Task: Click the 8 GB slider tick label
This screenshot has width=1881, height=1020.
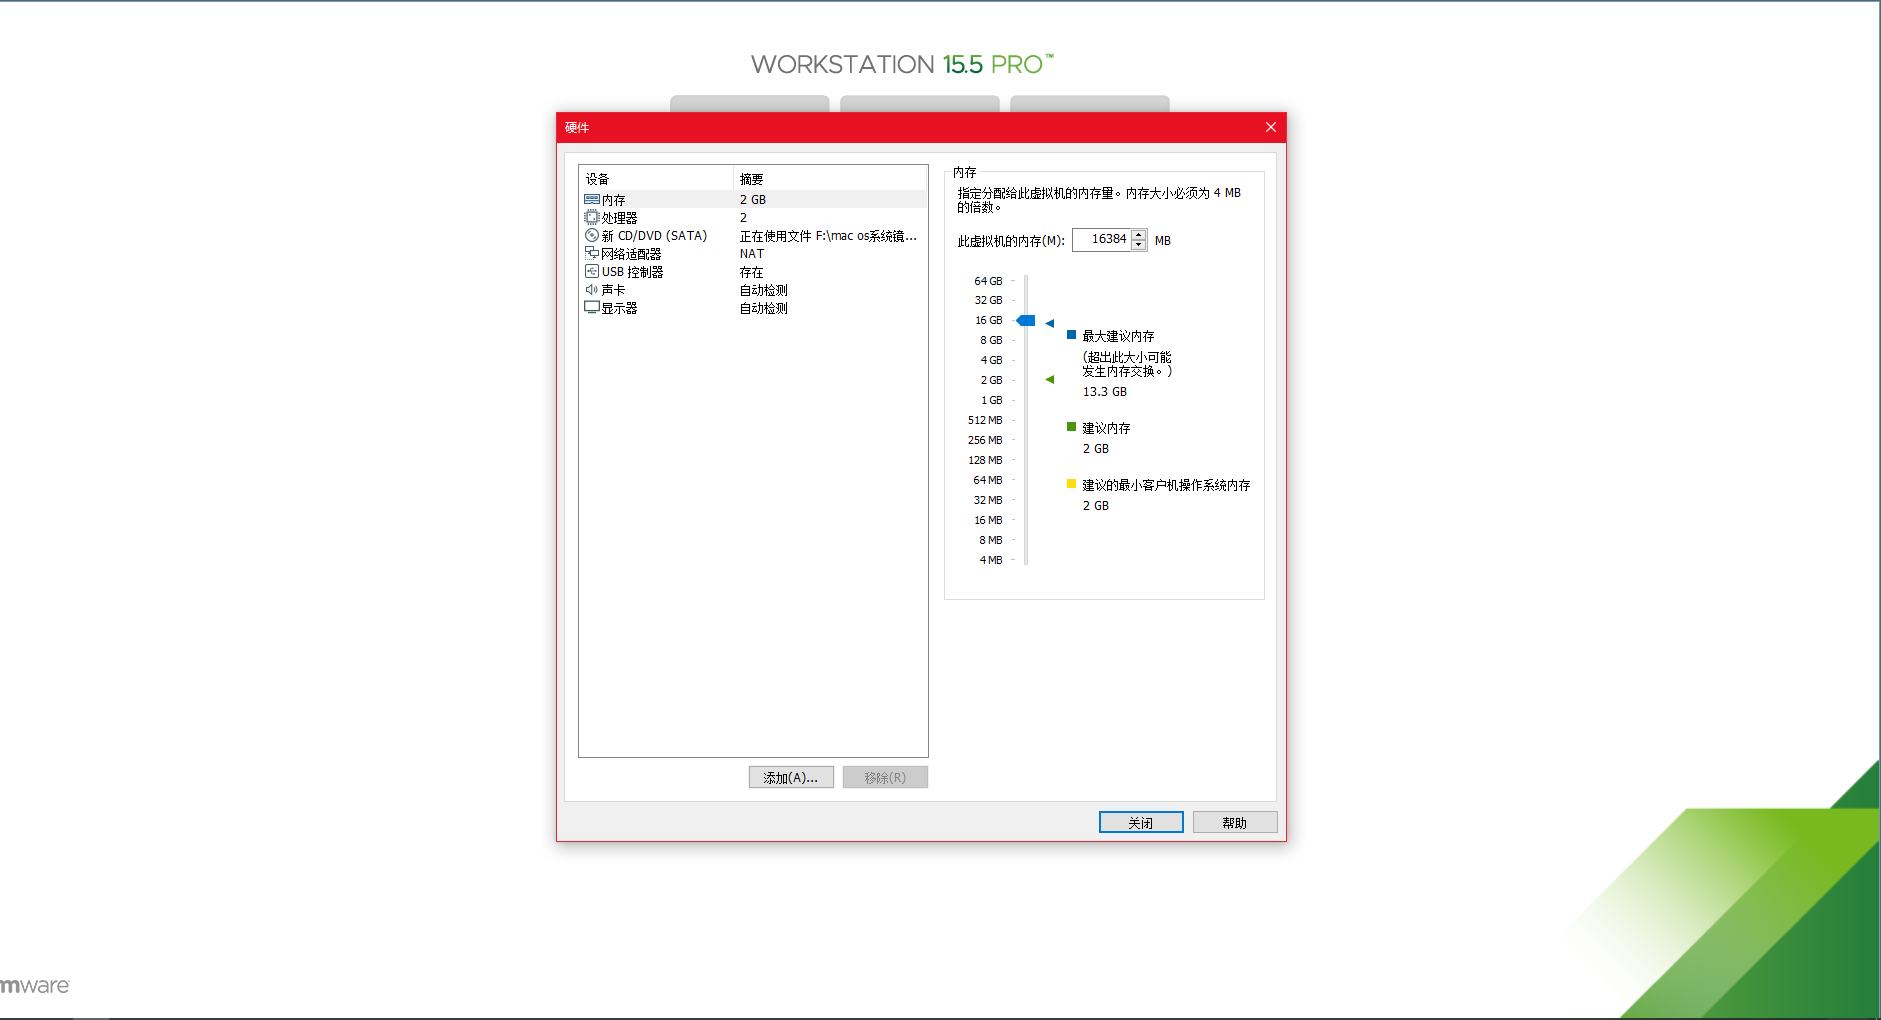Action: (991, 340)
